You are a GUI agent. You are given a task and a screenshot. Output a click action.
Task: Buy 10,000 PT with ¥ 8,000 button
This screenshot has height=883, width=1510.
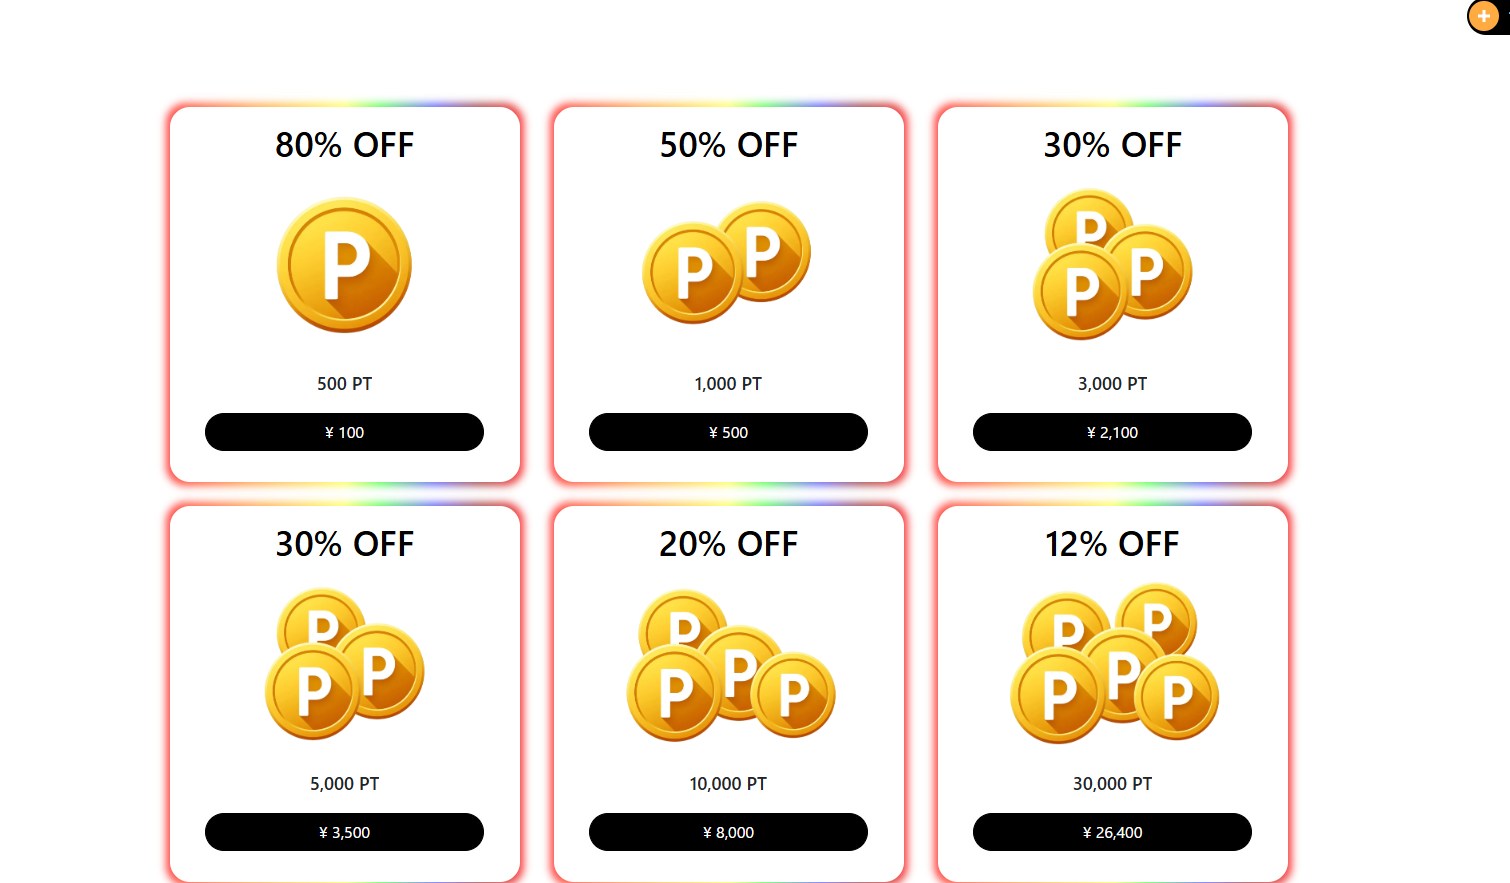click(728, 832)
